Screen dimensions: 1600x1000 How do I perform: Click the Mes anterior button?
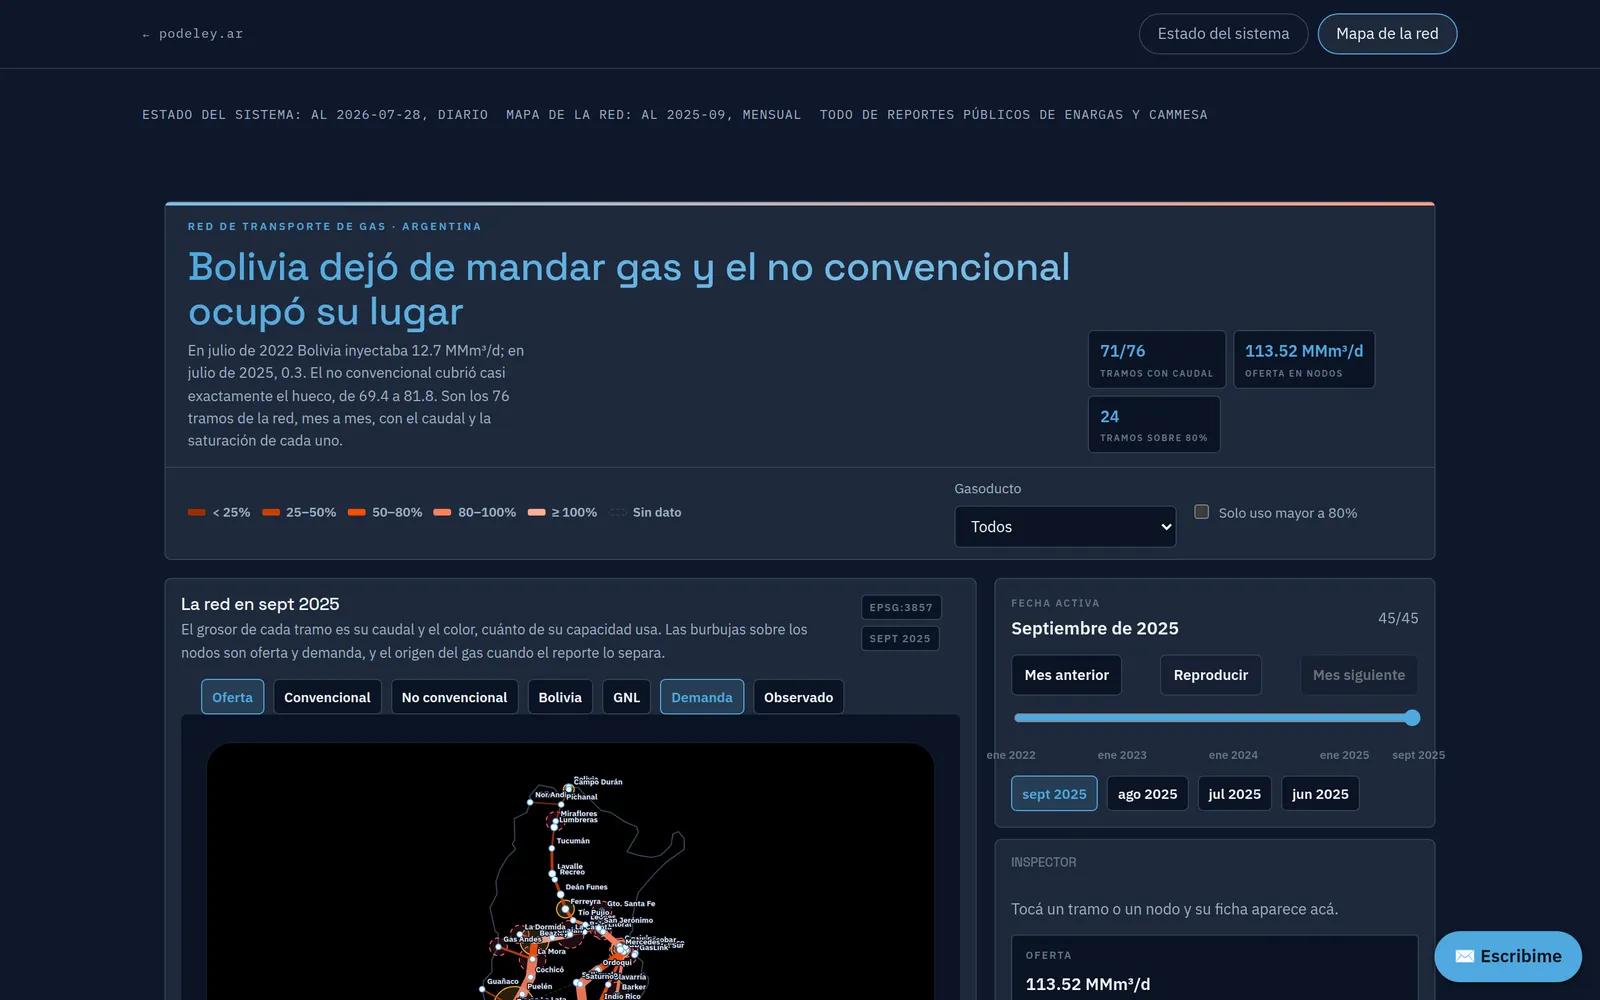[x=1066, y=675]
